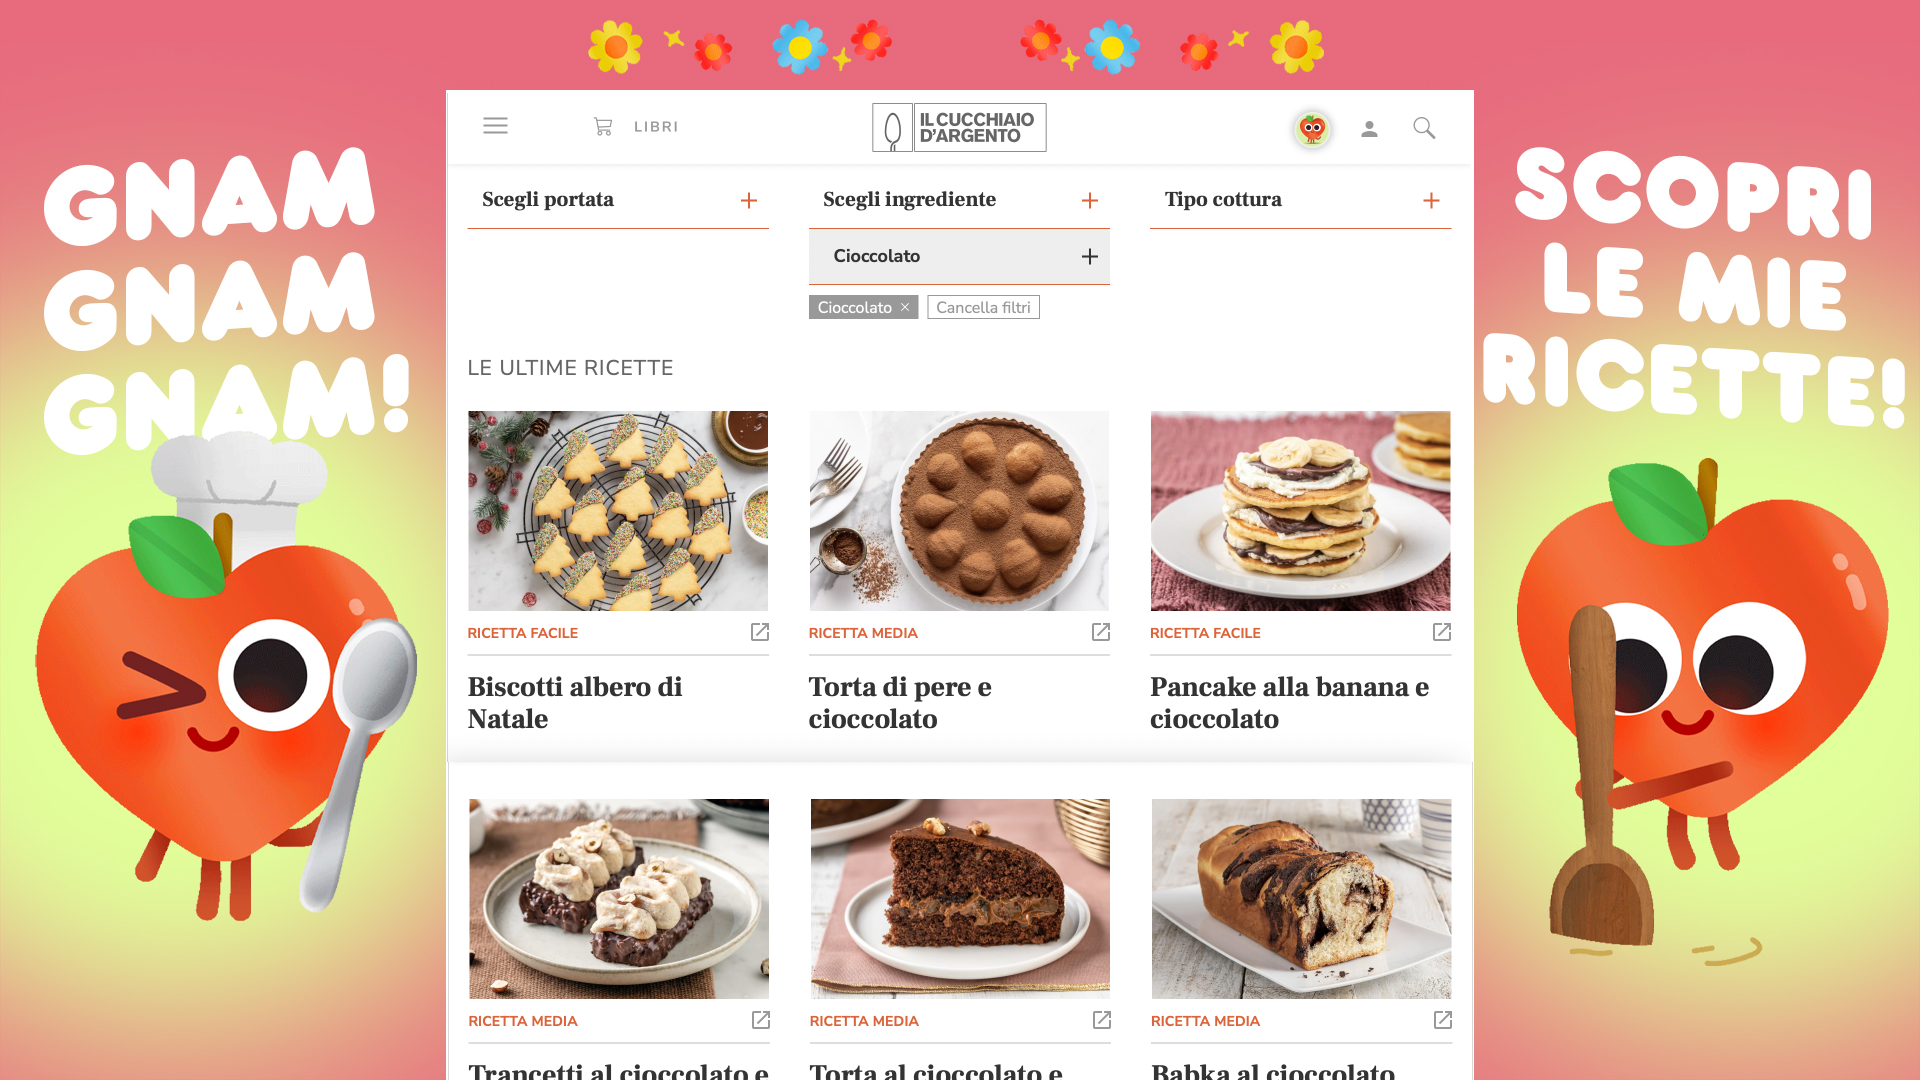This screenshot has width=1920, height=1080.
Task: Click the Il Cucchiaio d'Argento logo
Action: coord(959,127)
